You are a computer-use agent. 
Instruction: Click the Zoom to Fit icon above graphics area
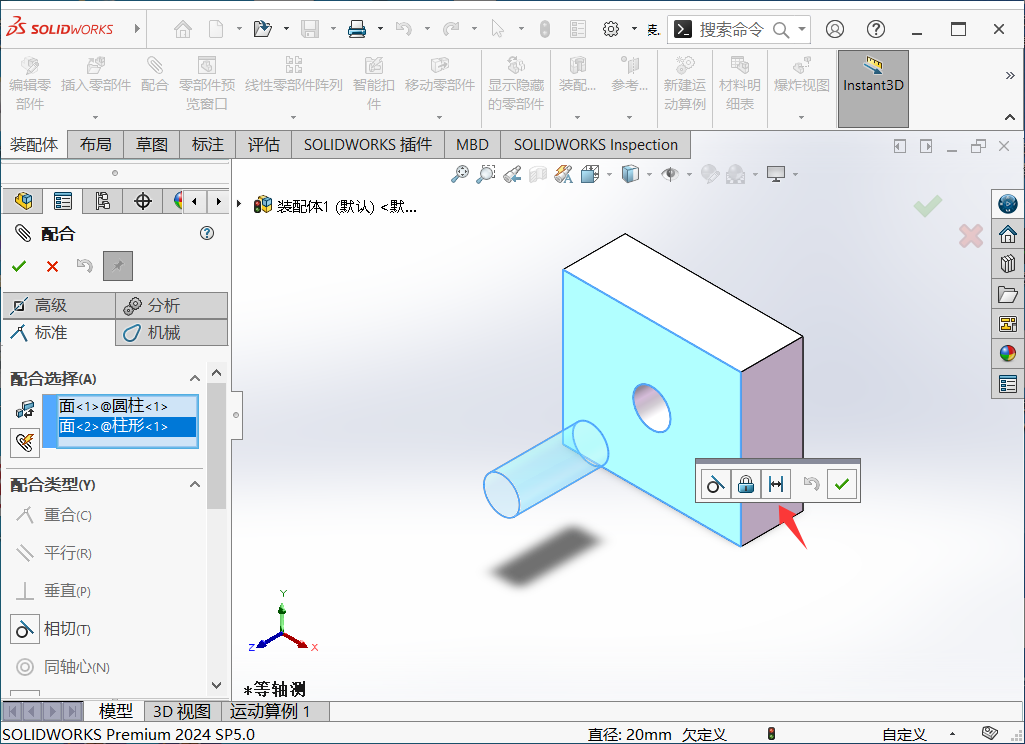(x=459, y=173)
